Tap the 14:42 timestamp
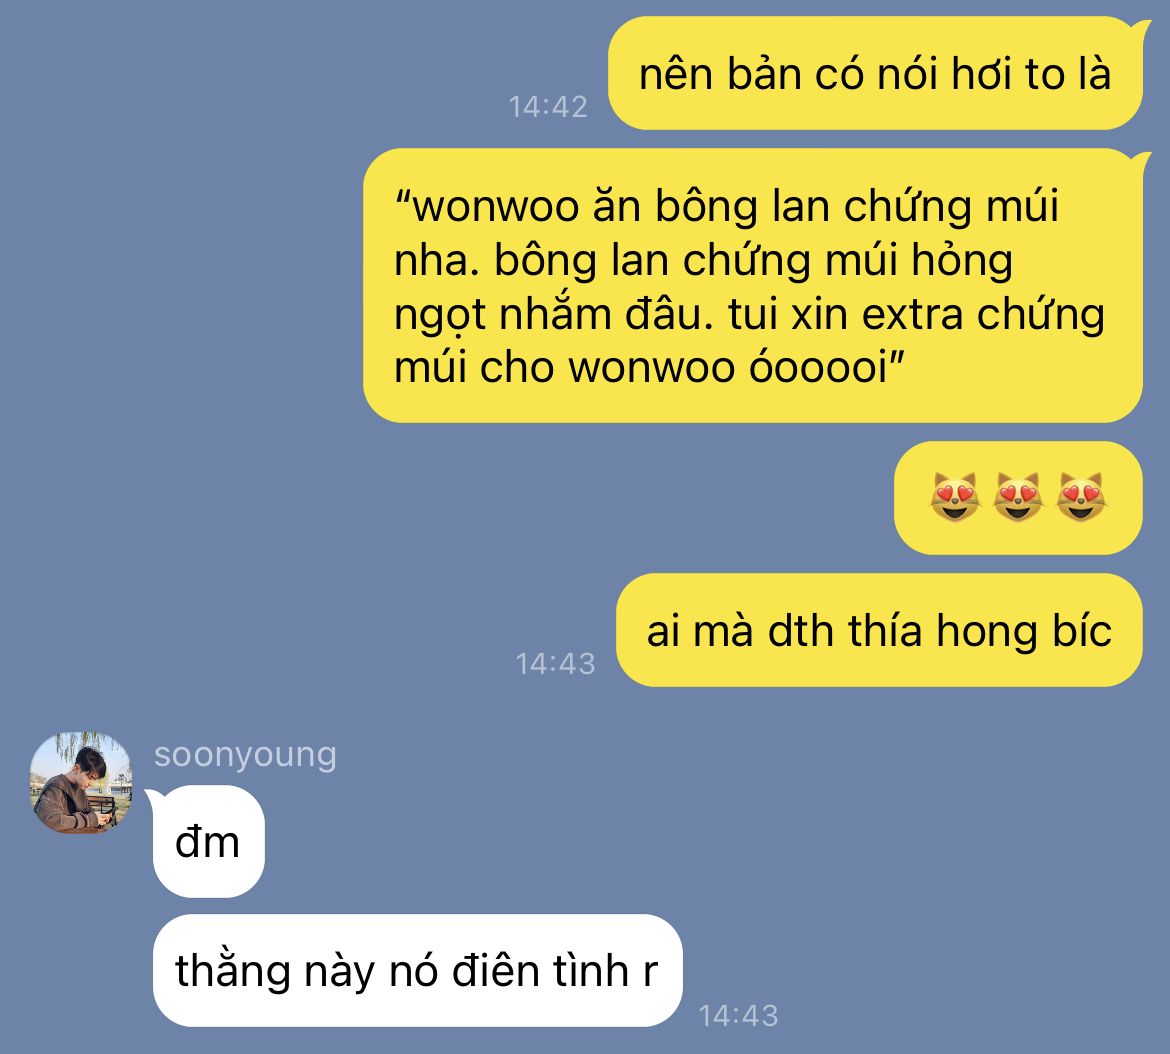The image size is (1170, 1054). coord(548,107)
